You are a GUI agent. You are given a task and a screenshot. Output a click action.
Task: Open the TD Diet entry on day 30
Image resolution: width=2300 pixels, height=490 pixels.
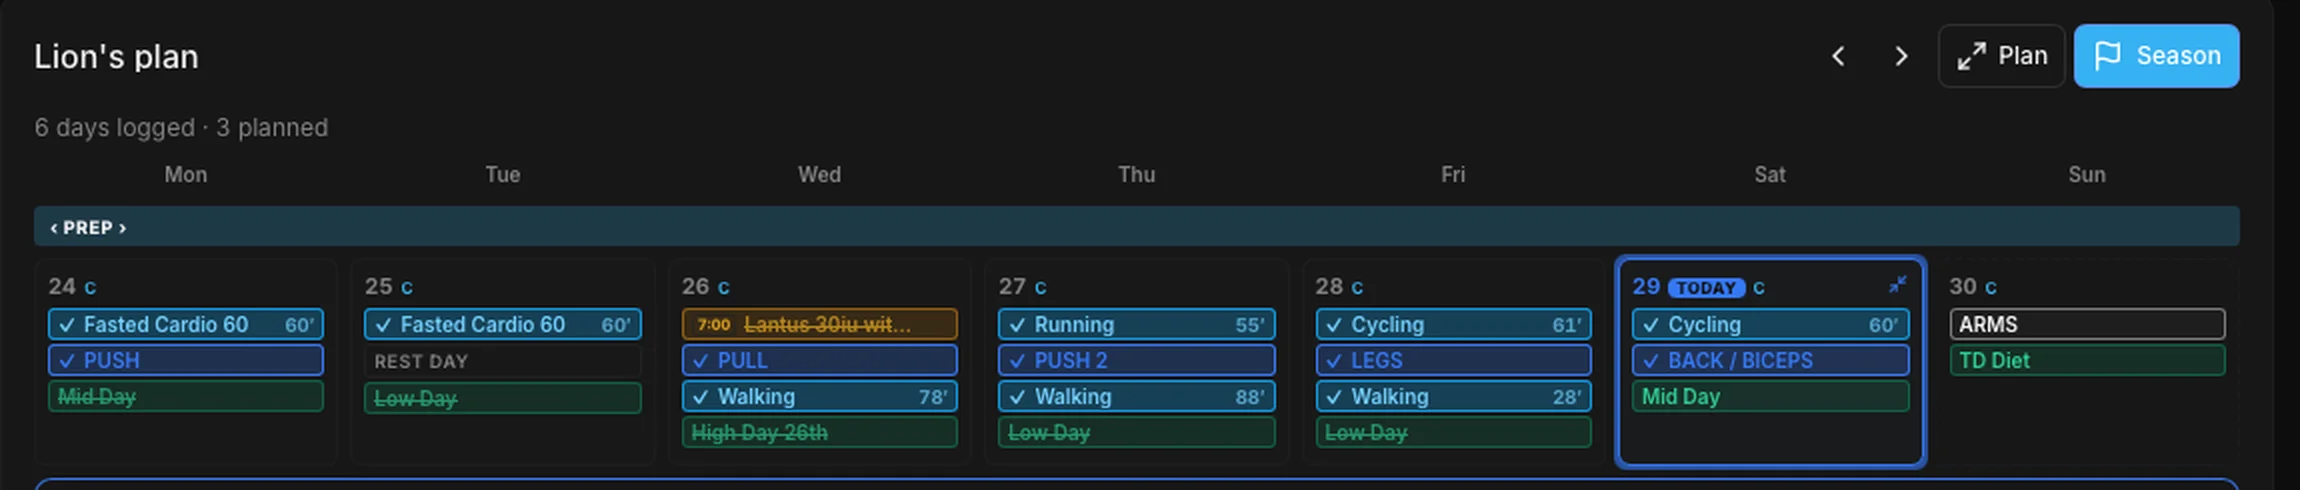[x=2087, y=360]
